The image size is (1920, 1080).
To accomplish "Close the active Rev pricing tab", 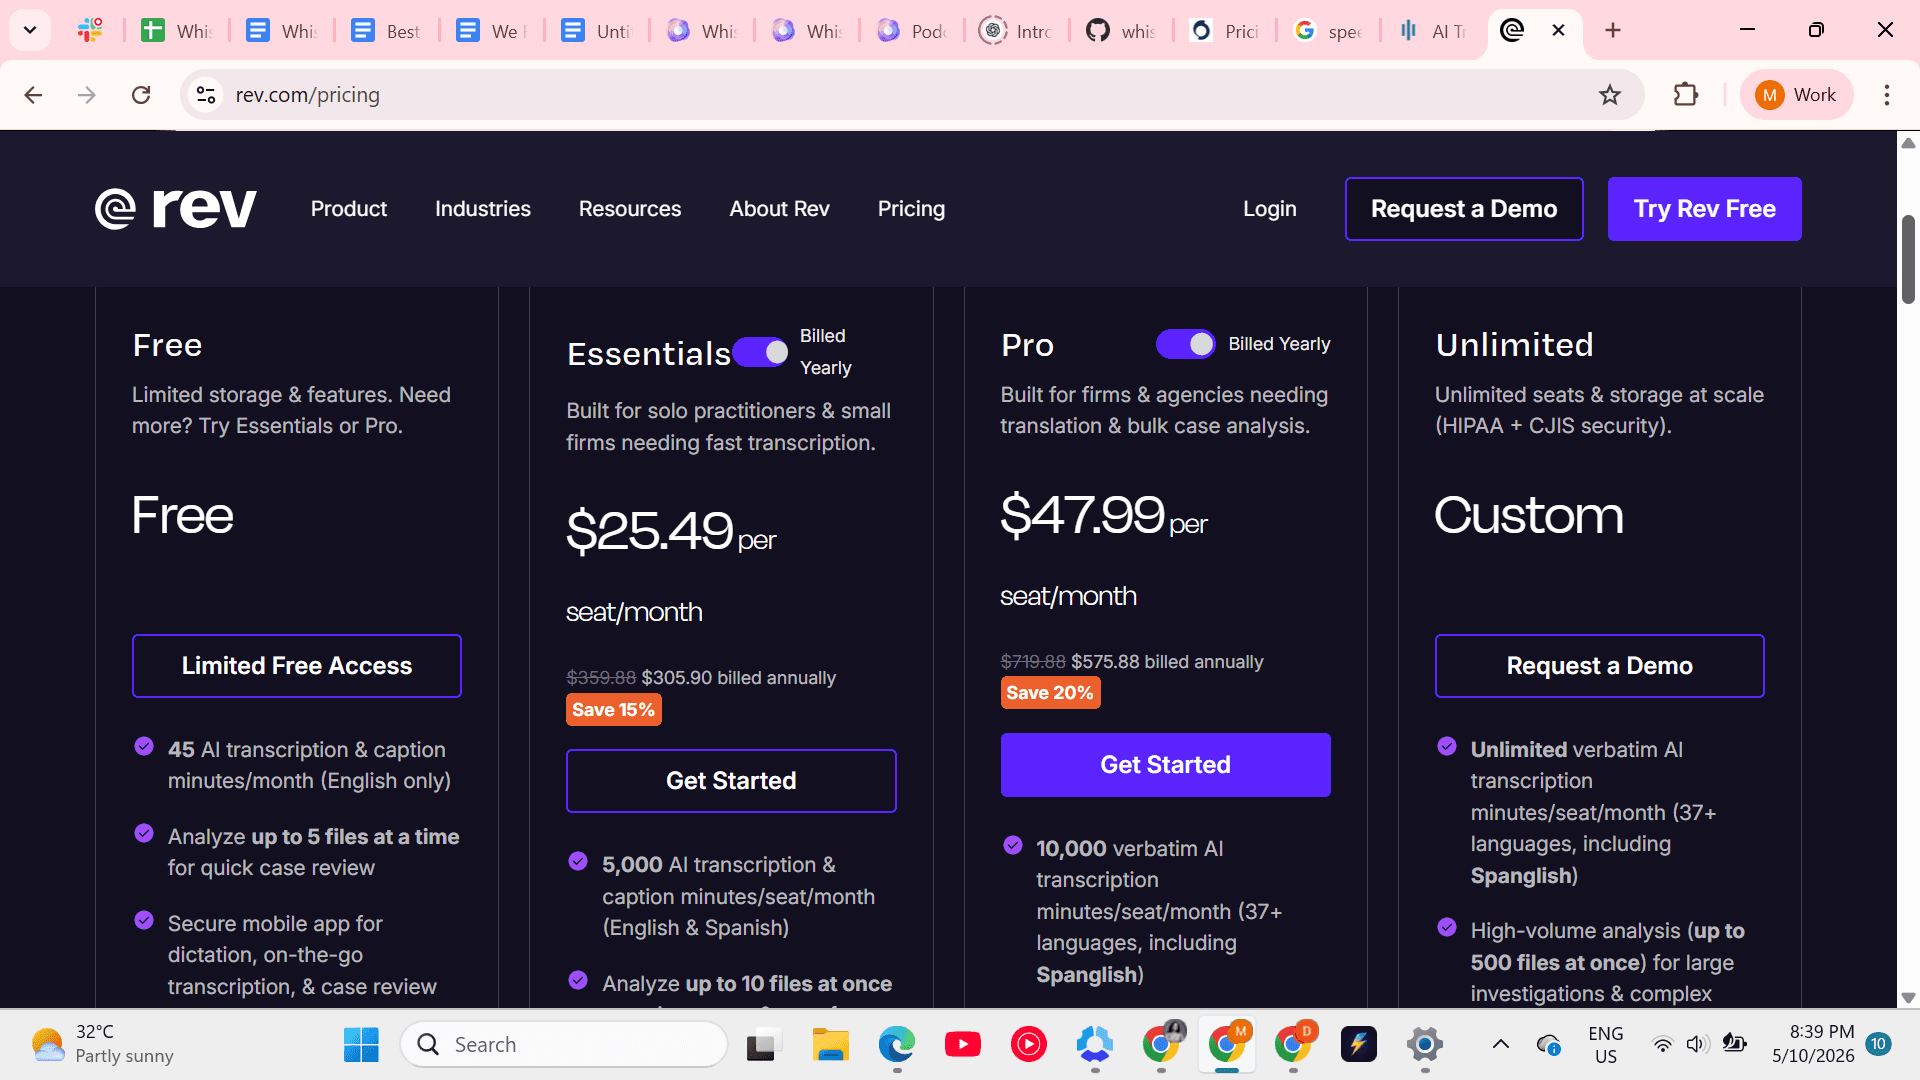I will 1558,30.
